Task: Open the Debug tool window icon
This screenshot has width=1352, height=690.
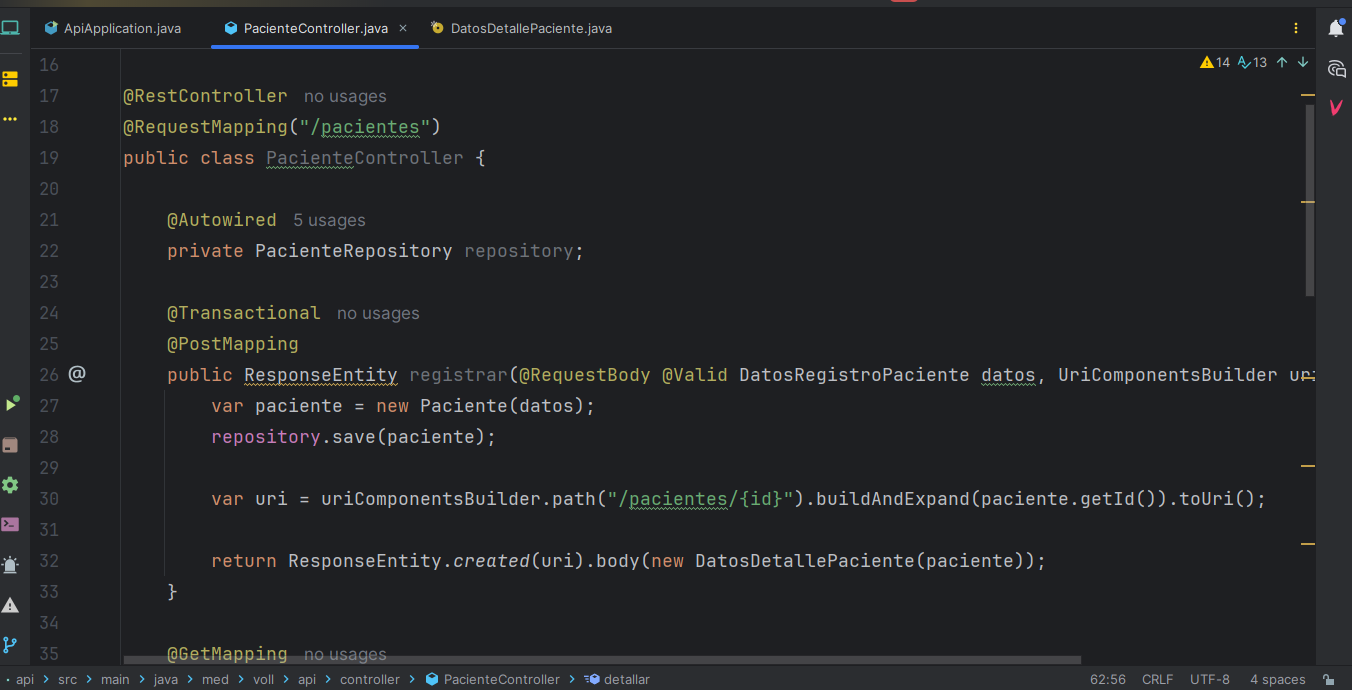Action: [10, 565]
